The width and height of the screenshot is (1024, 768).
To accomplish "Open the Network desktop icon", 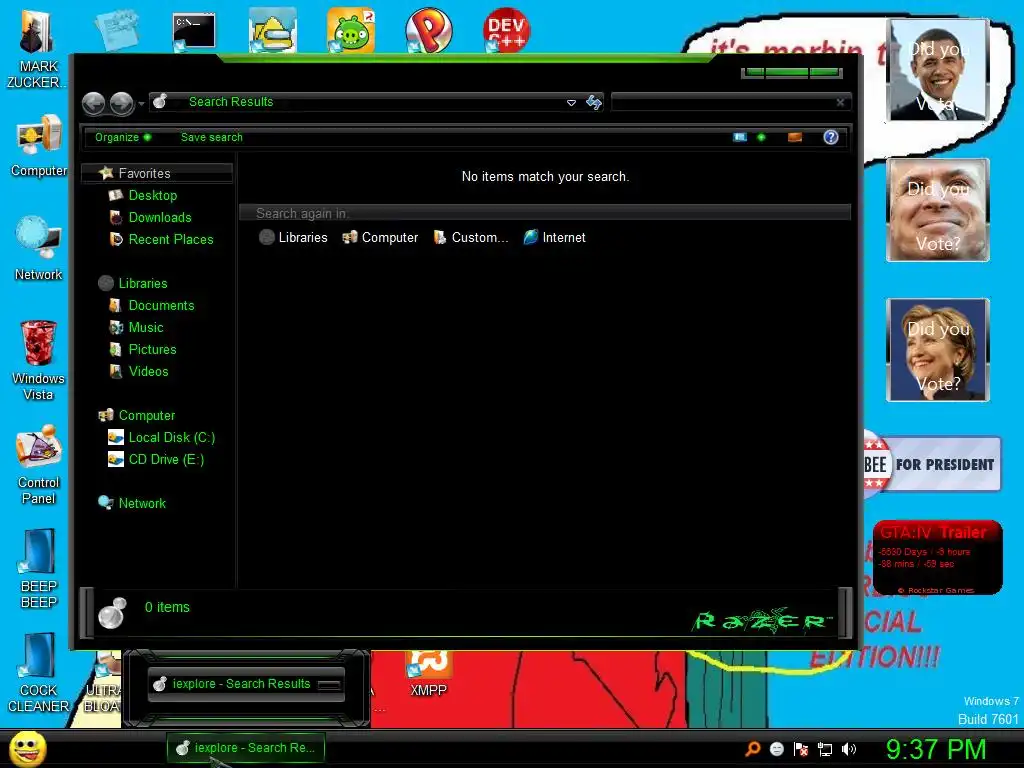I will [39, 249].
